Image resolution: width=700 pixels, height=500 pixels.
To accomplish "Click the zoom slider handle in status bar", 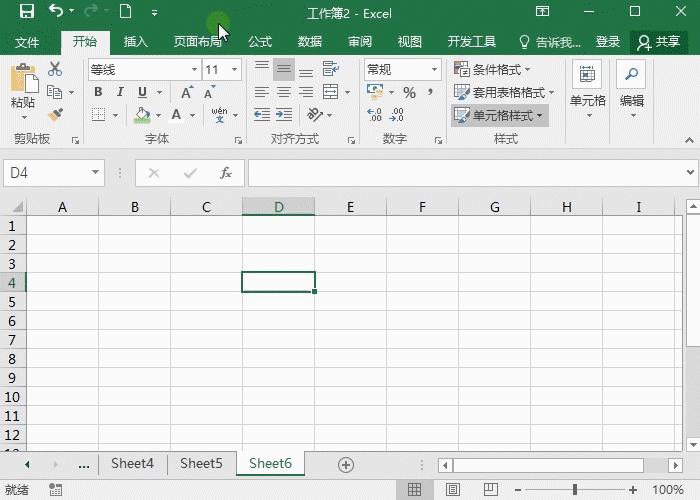I will tap(575, 490).
